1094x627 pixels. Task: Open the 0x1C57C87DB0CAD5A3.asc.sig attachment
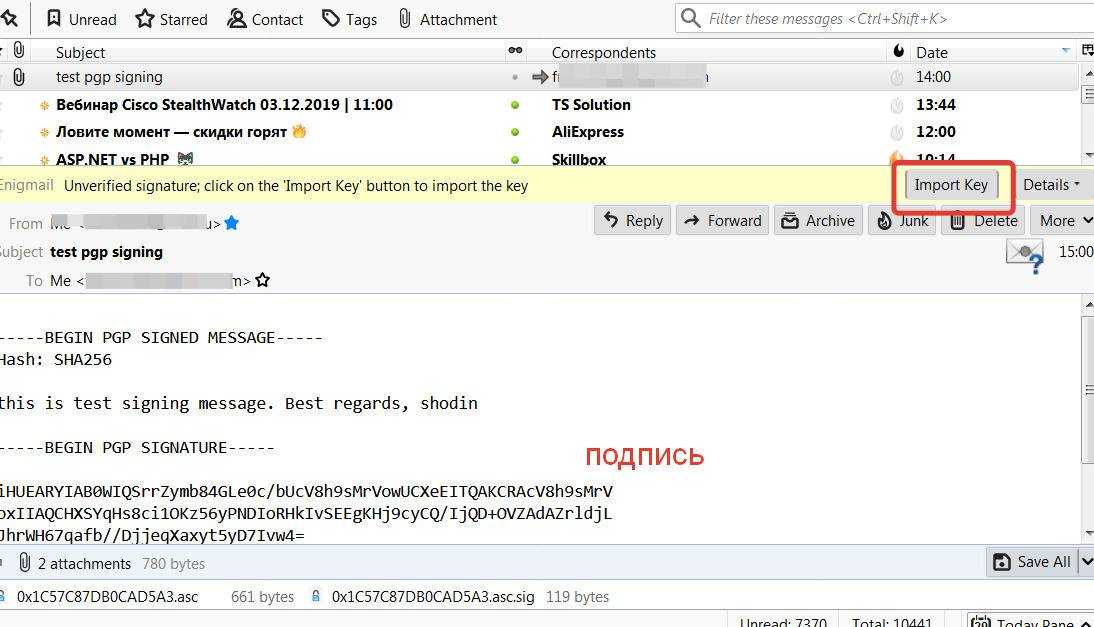point(433,597)
